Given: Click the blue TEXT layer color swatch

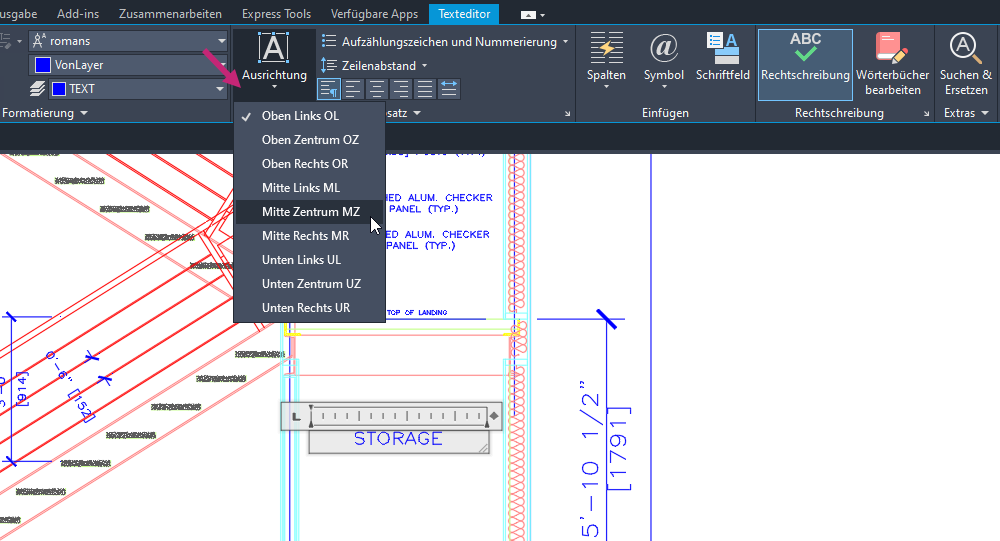Looking at the screenshot, I should point(59,89).
